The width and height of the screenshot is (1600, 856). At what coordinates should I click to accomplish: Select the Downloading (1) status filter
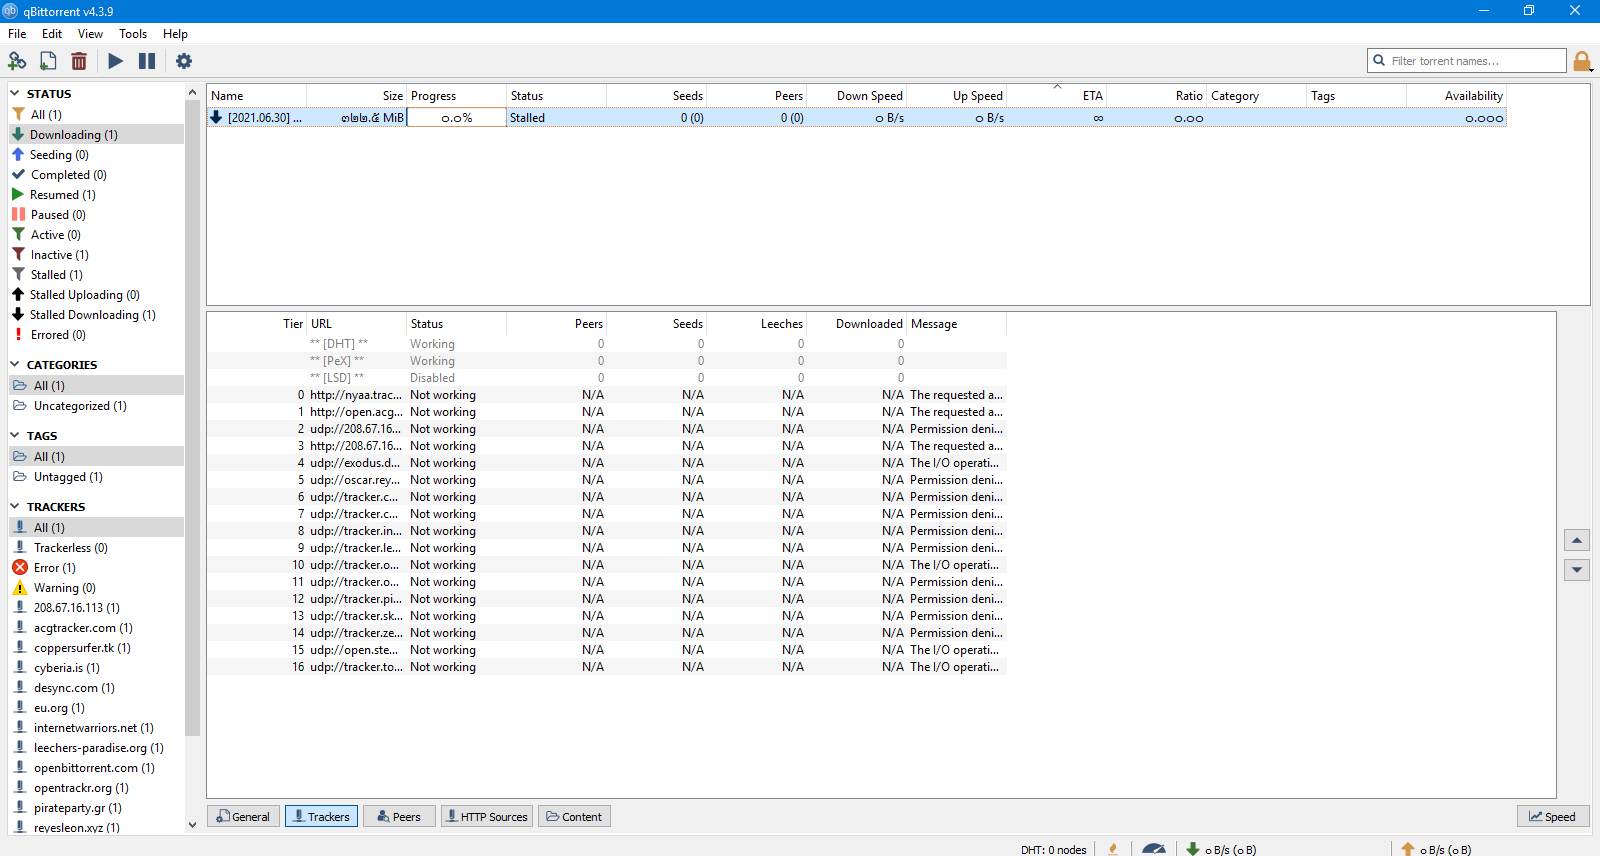(x=96, y=134)
